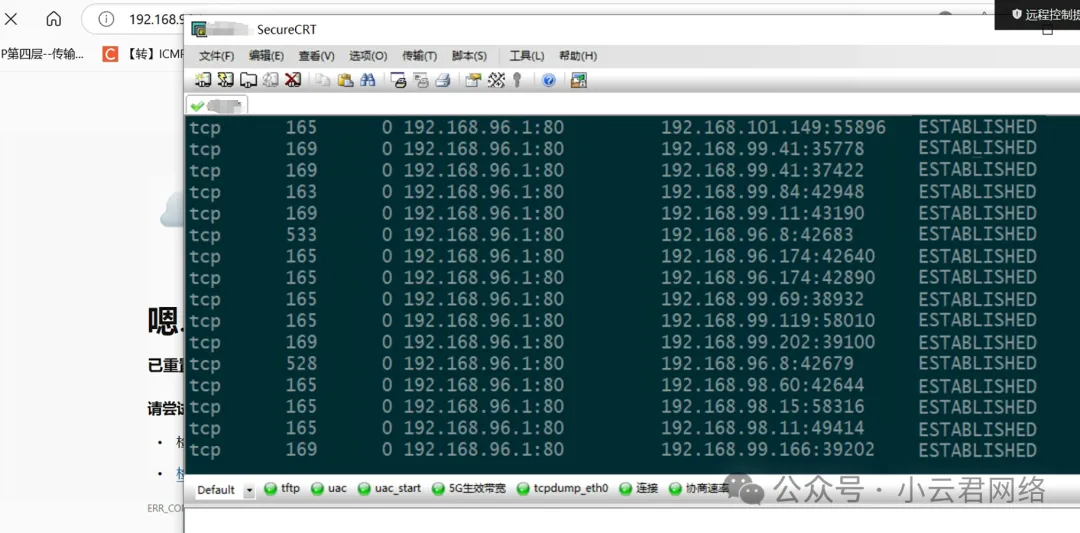Click the uac_start button
Screen dimensions: 1080x533
pos(398,489)
